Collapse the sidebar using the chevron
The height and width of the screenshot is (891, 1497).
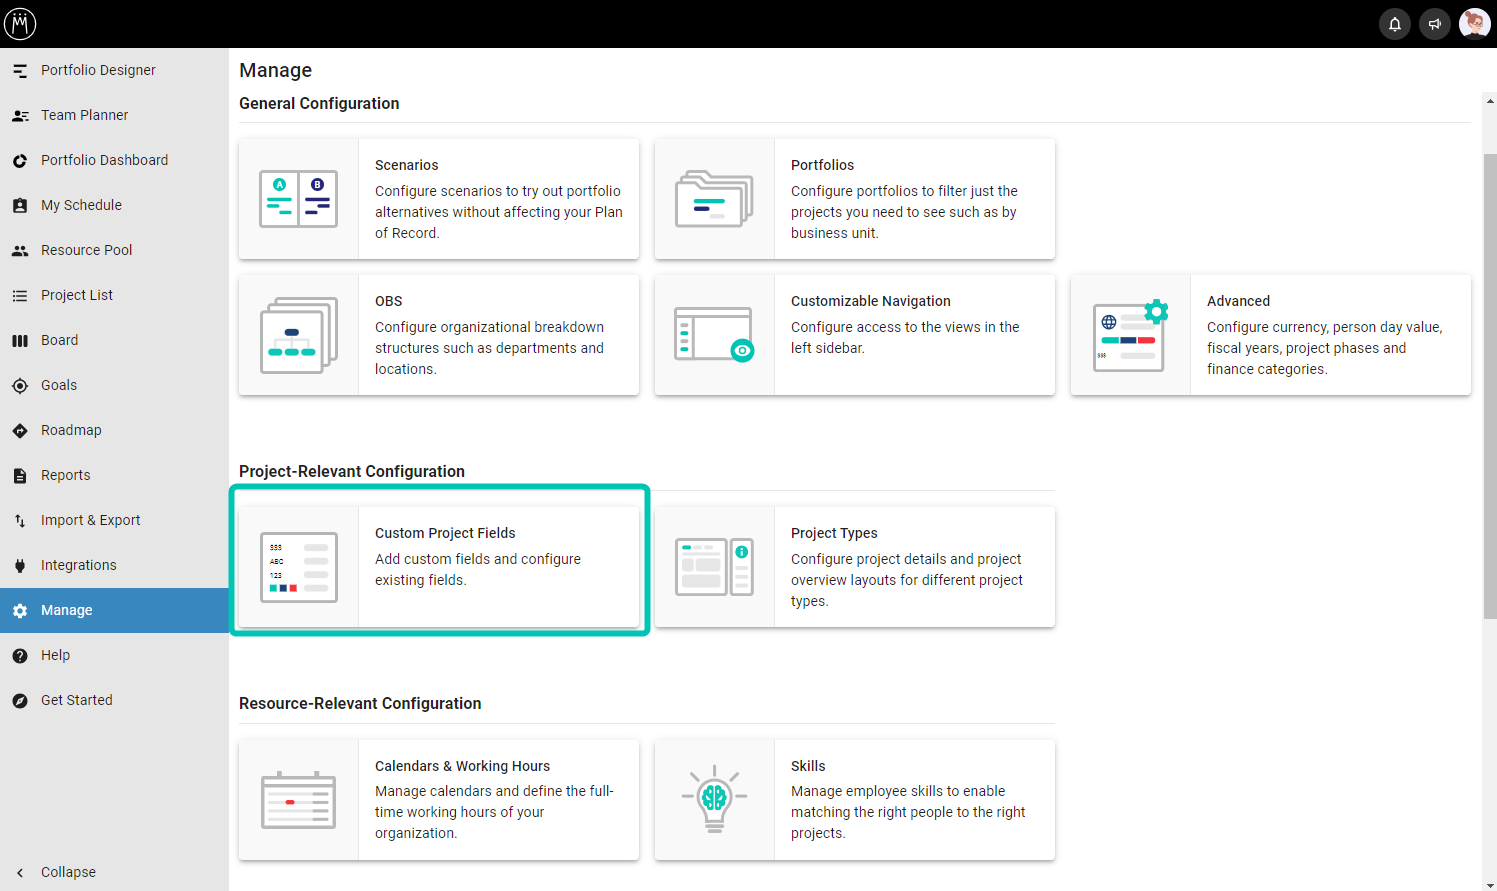20,872
